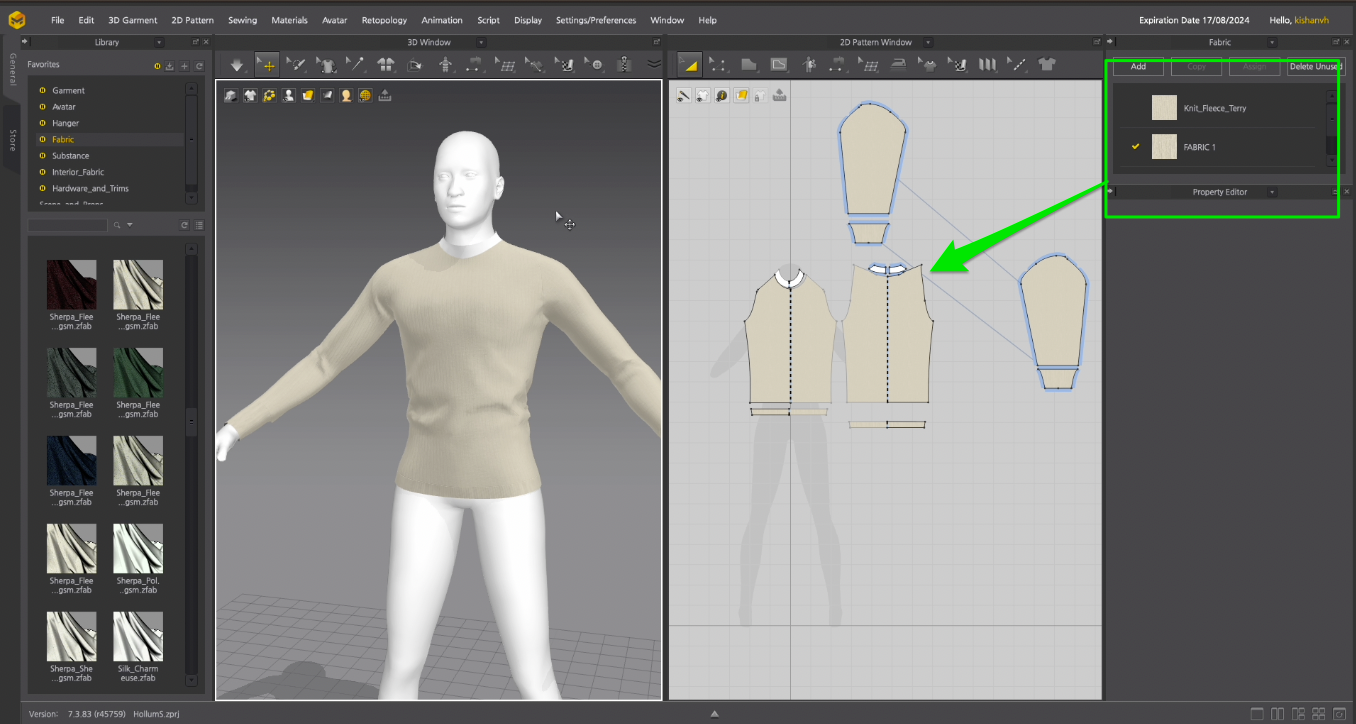
Task: Switch to the Store side tab
Action: pos(12,139)
